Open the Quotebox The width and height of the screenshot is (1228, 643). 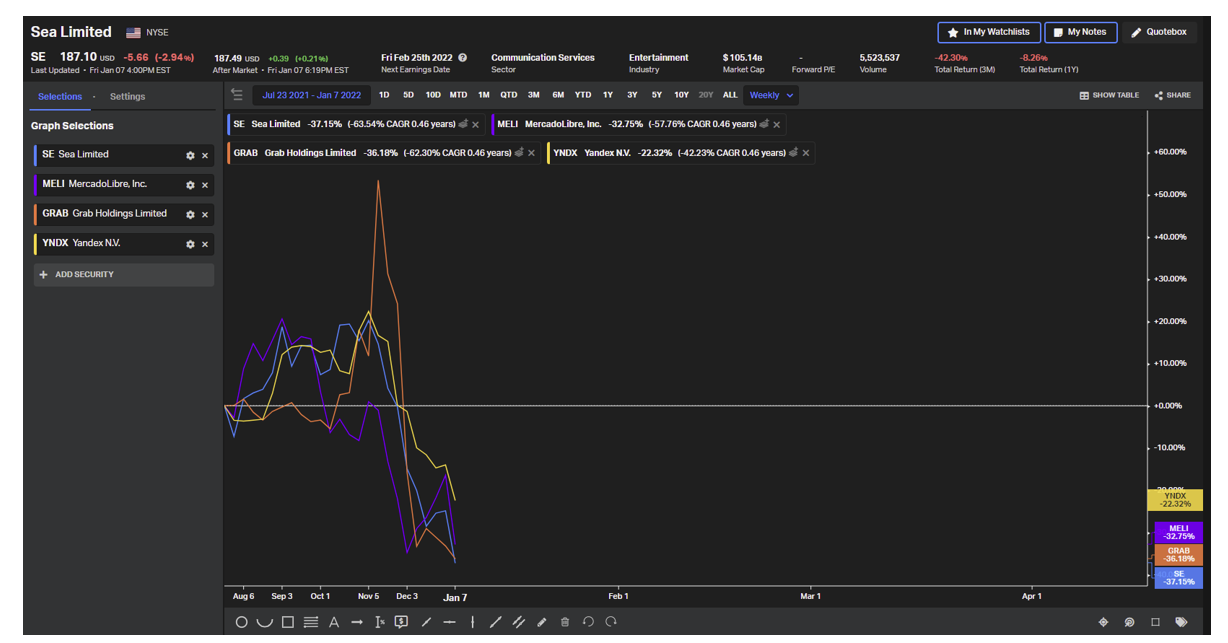[x=1159, y=32]
